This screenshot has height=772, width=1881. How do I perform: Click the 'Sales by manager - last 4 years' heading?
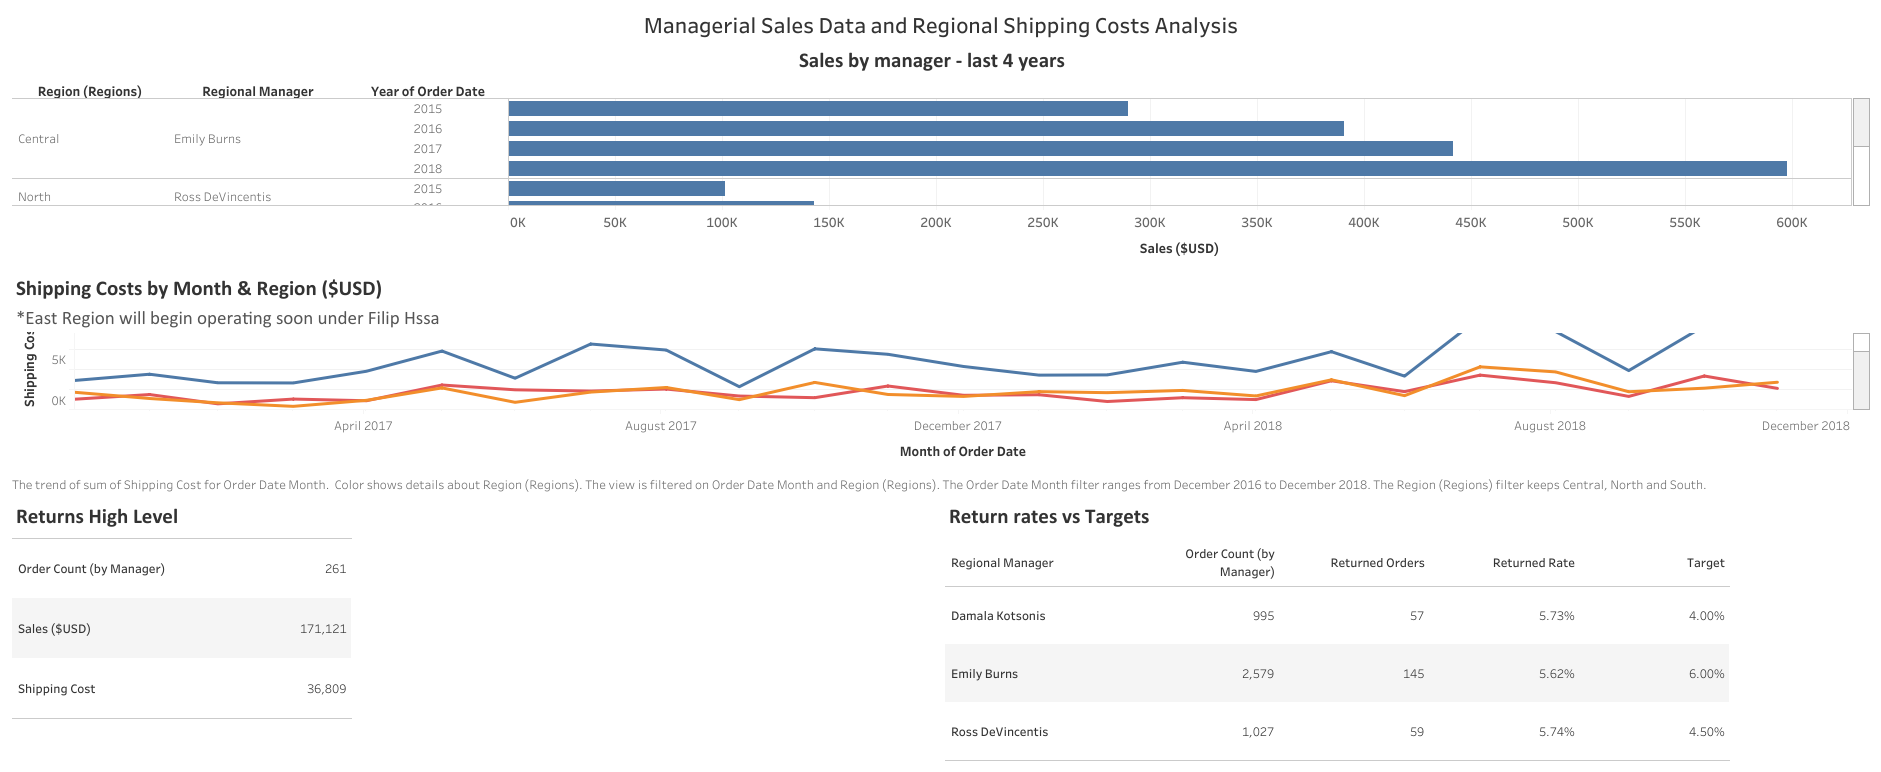[x=931, y=61]
